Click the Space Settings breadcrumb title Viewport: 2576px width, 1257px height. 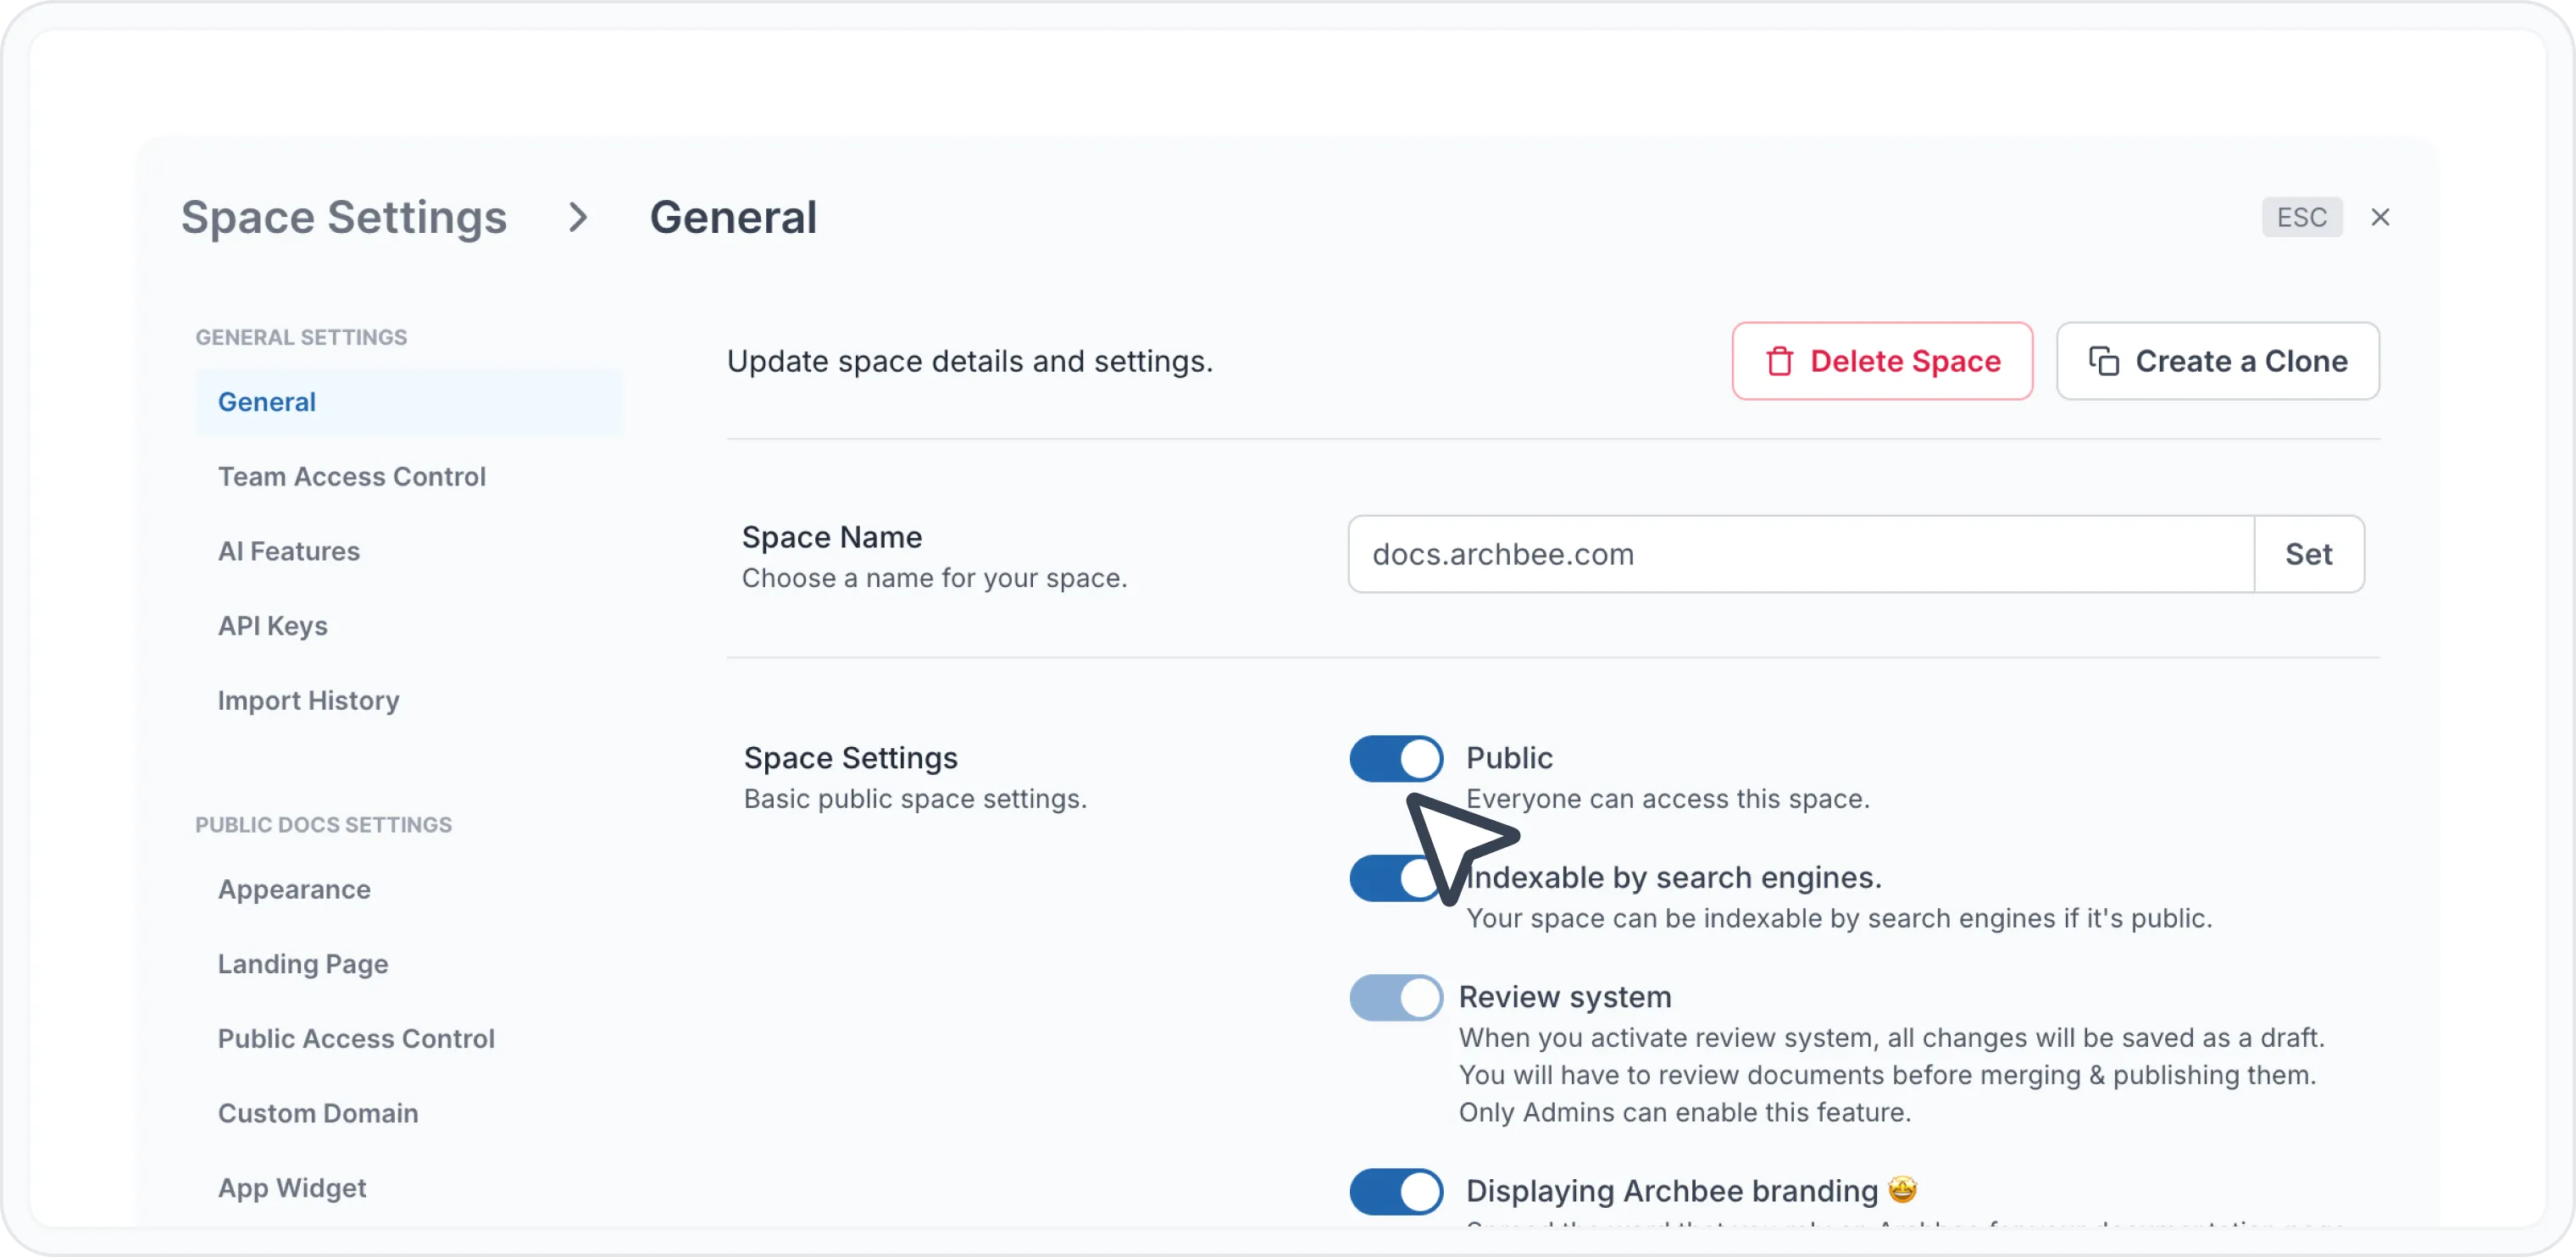pos(344,217)
